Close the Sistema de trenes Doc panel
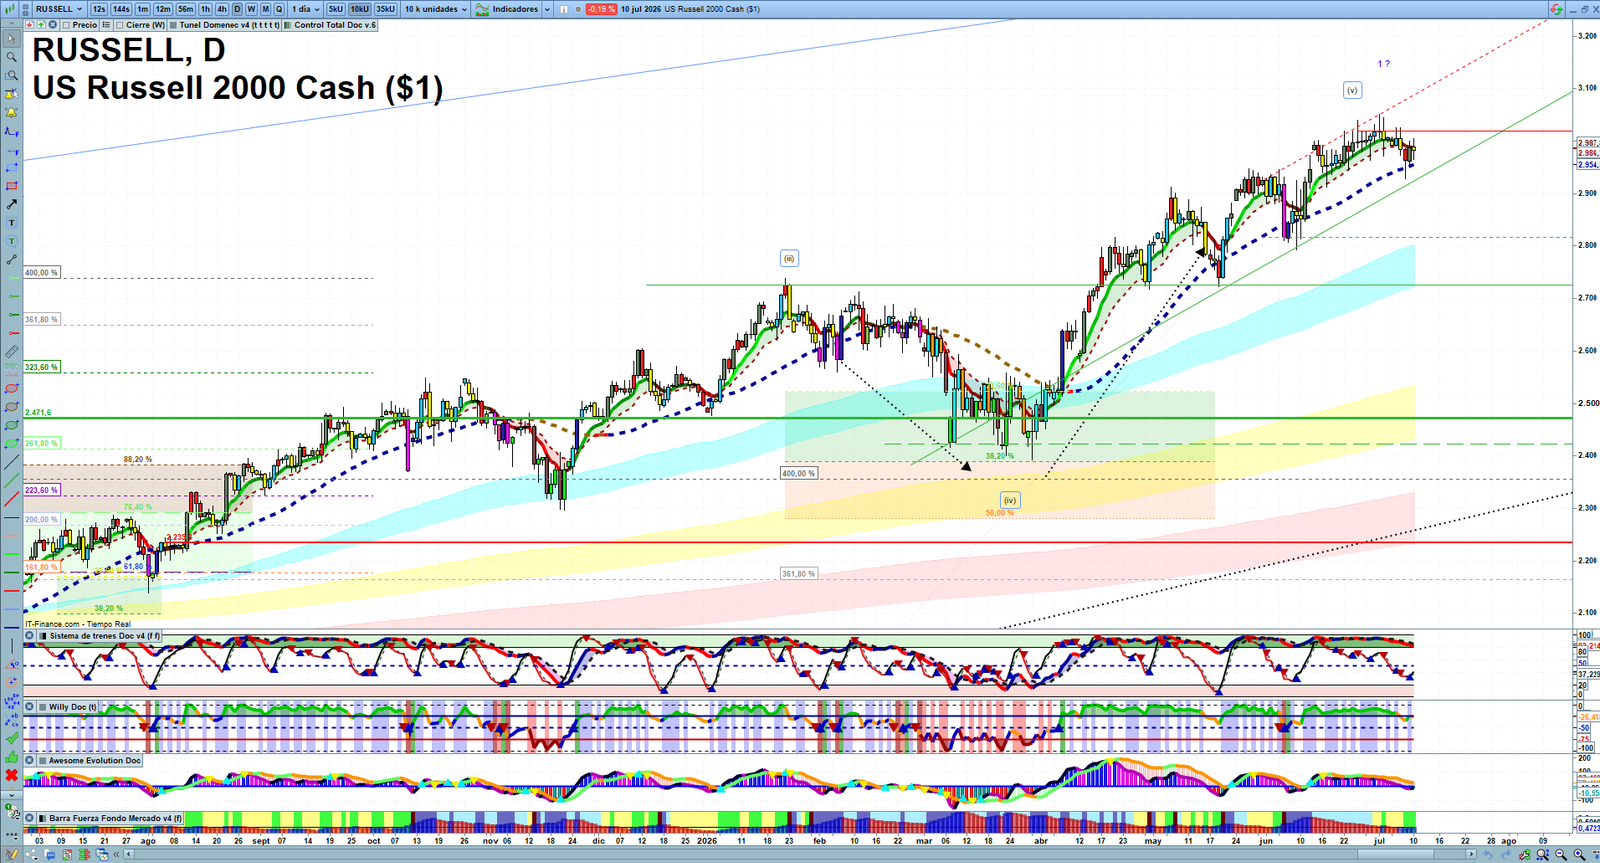 tap(29, 636)
